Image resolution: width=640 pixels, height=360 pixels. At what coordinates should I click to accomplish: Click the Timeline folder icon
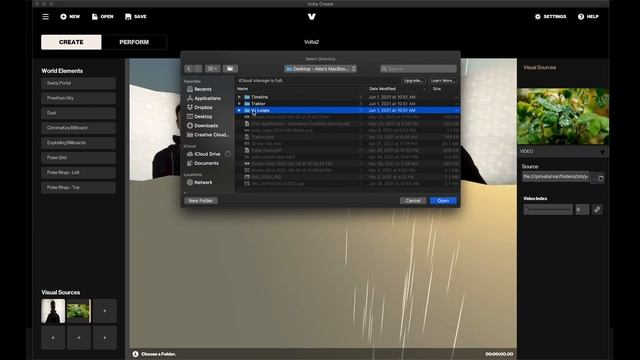pyautogui.click(x=247, y=97)
